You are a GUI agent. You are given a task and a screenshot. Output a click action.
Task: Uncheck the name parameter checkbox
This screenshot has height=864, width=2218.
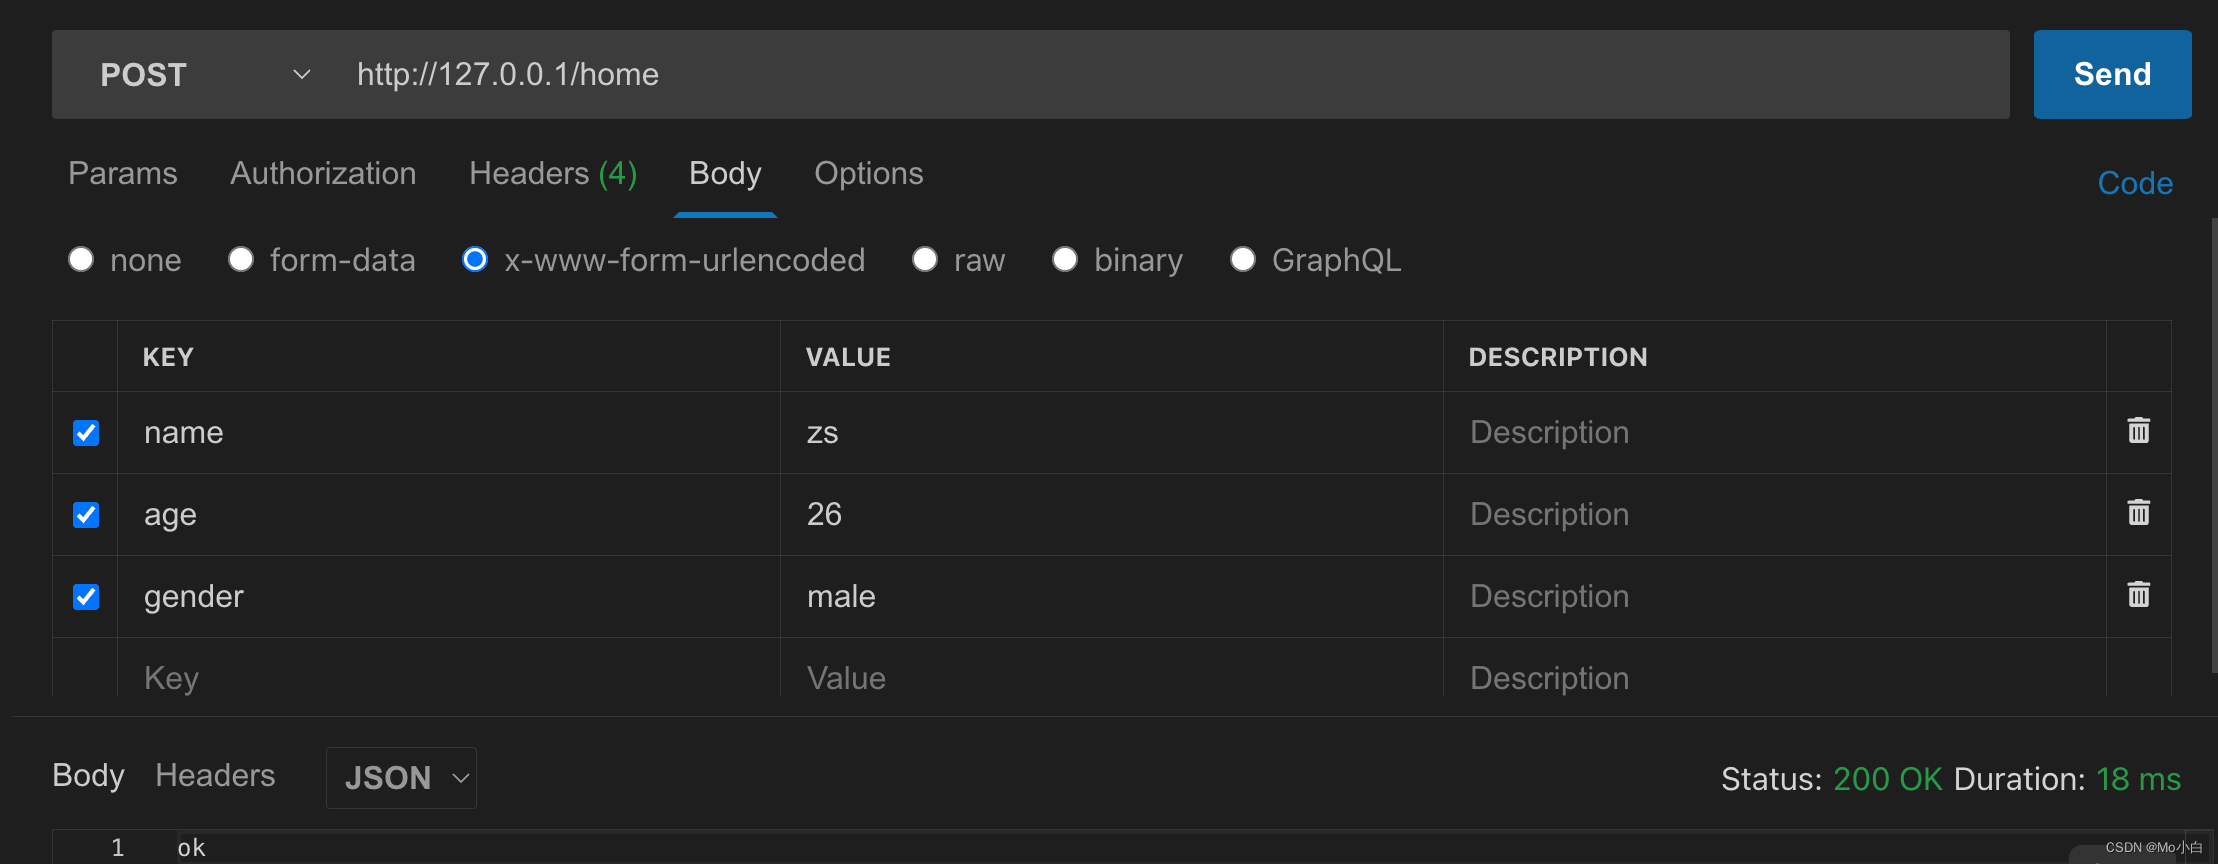86,433
